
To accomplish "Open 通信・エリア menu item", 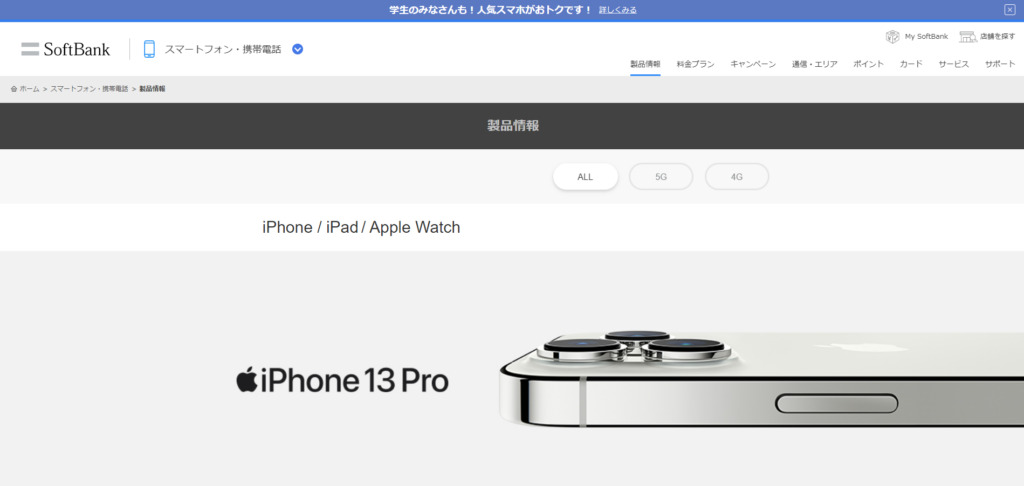I will tap(814, 64).
